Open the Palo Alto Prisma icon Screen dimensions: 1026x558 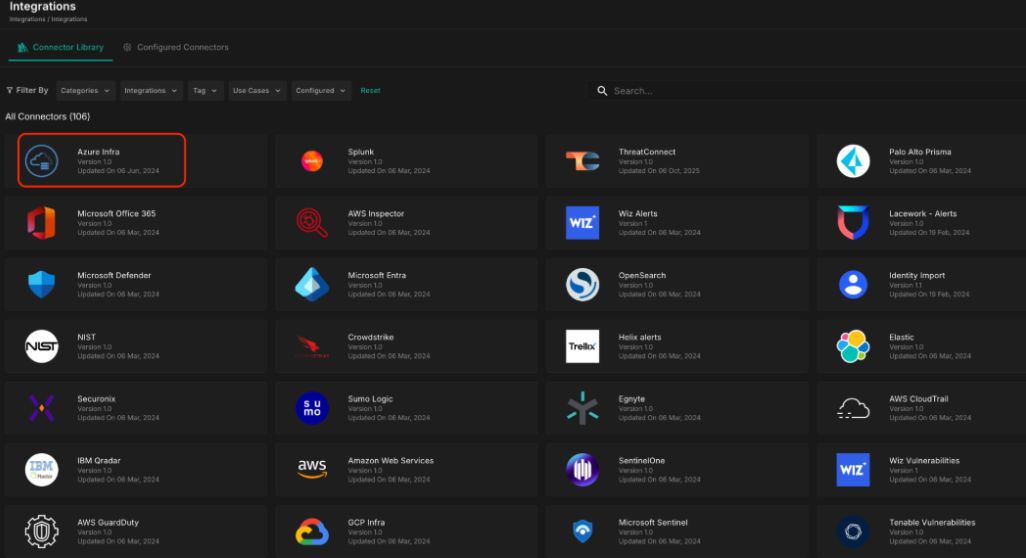pos(853,161)
